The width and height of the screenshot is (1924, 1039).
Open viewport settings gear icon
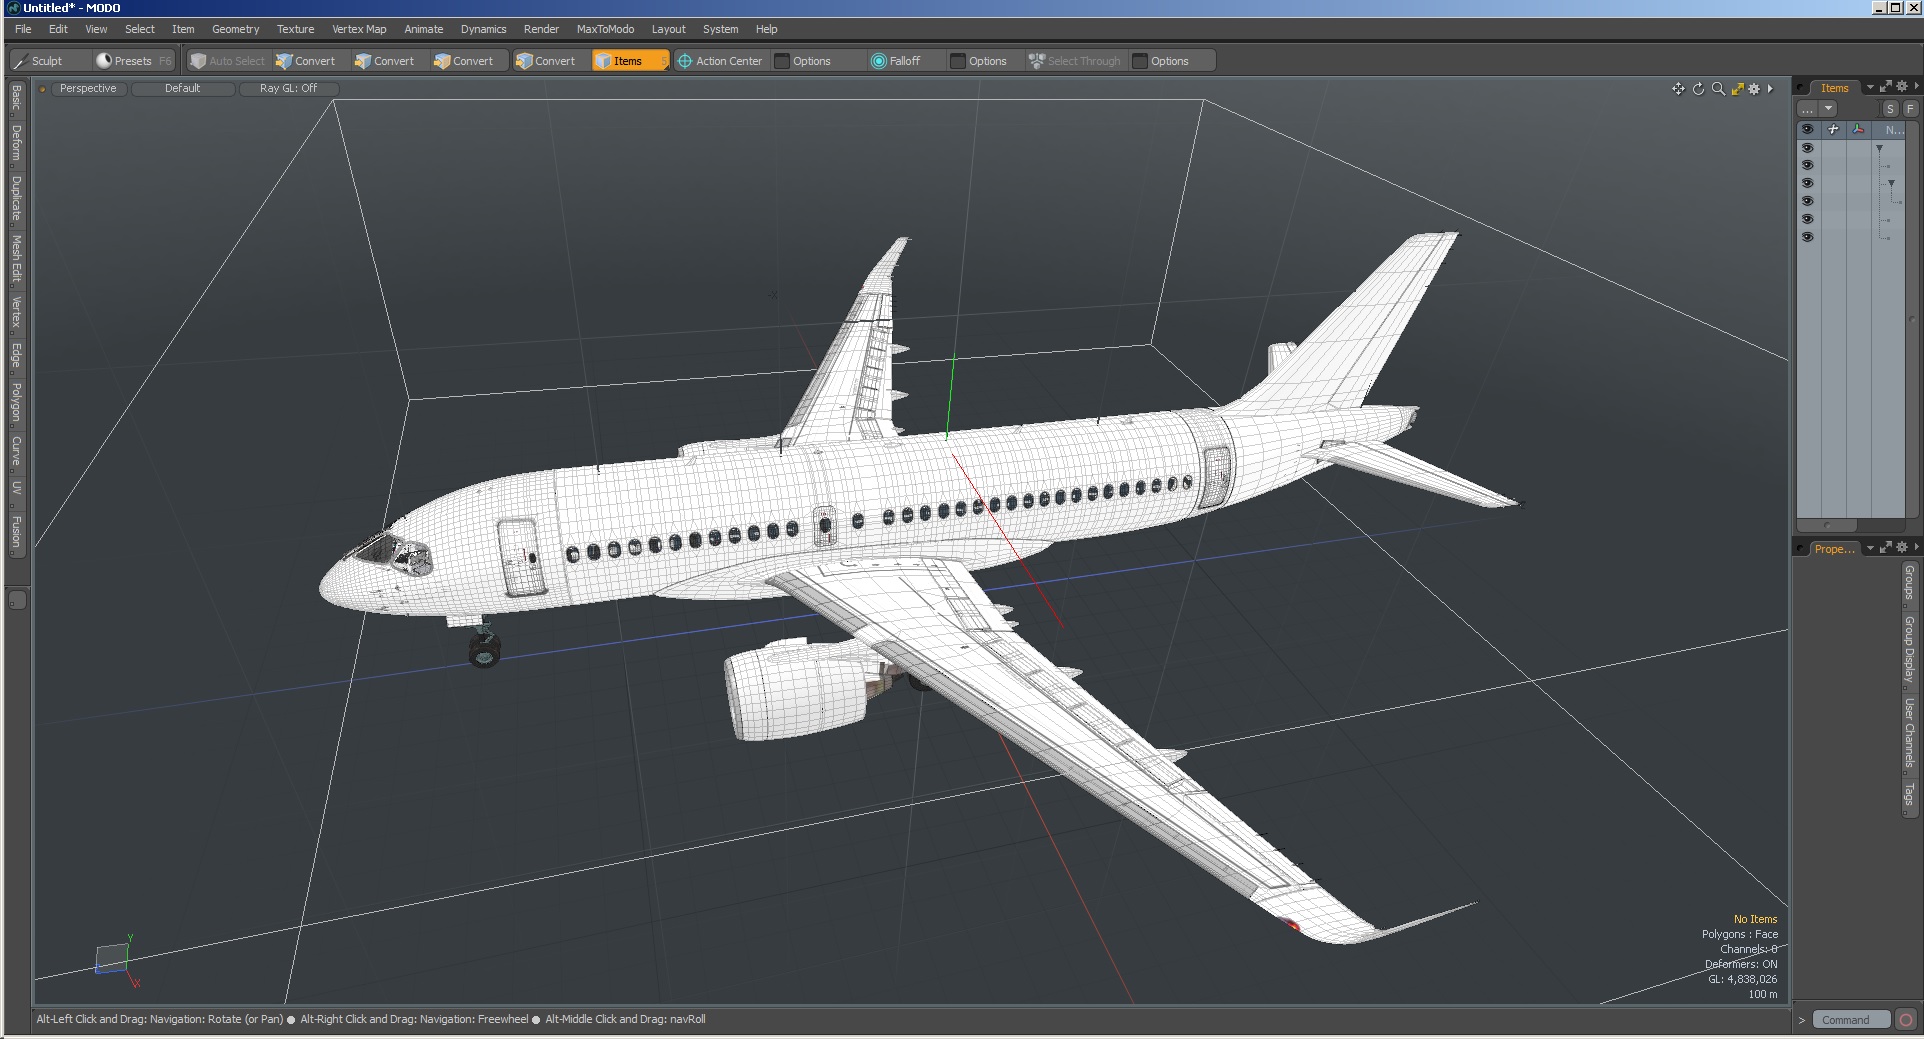coord(1754,89)
